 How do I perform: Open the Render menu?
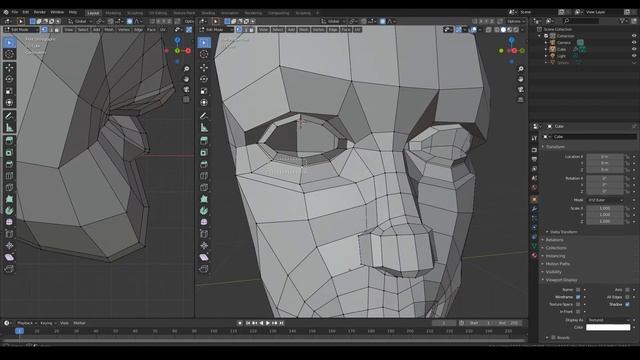[40, 12]
